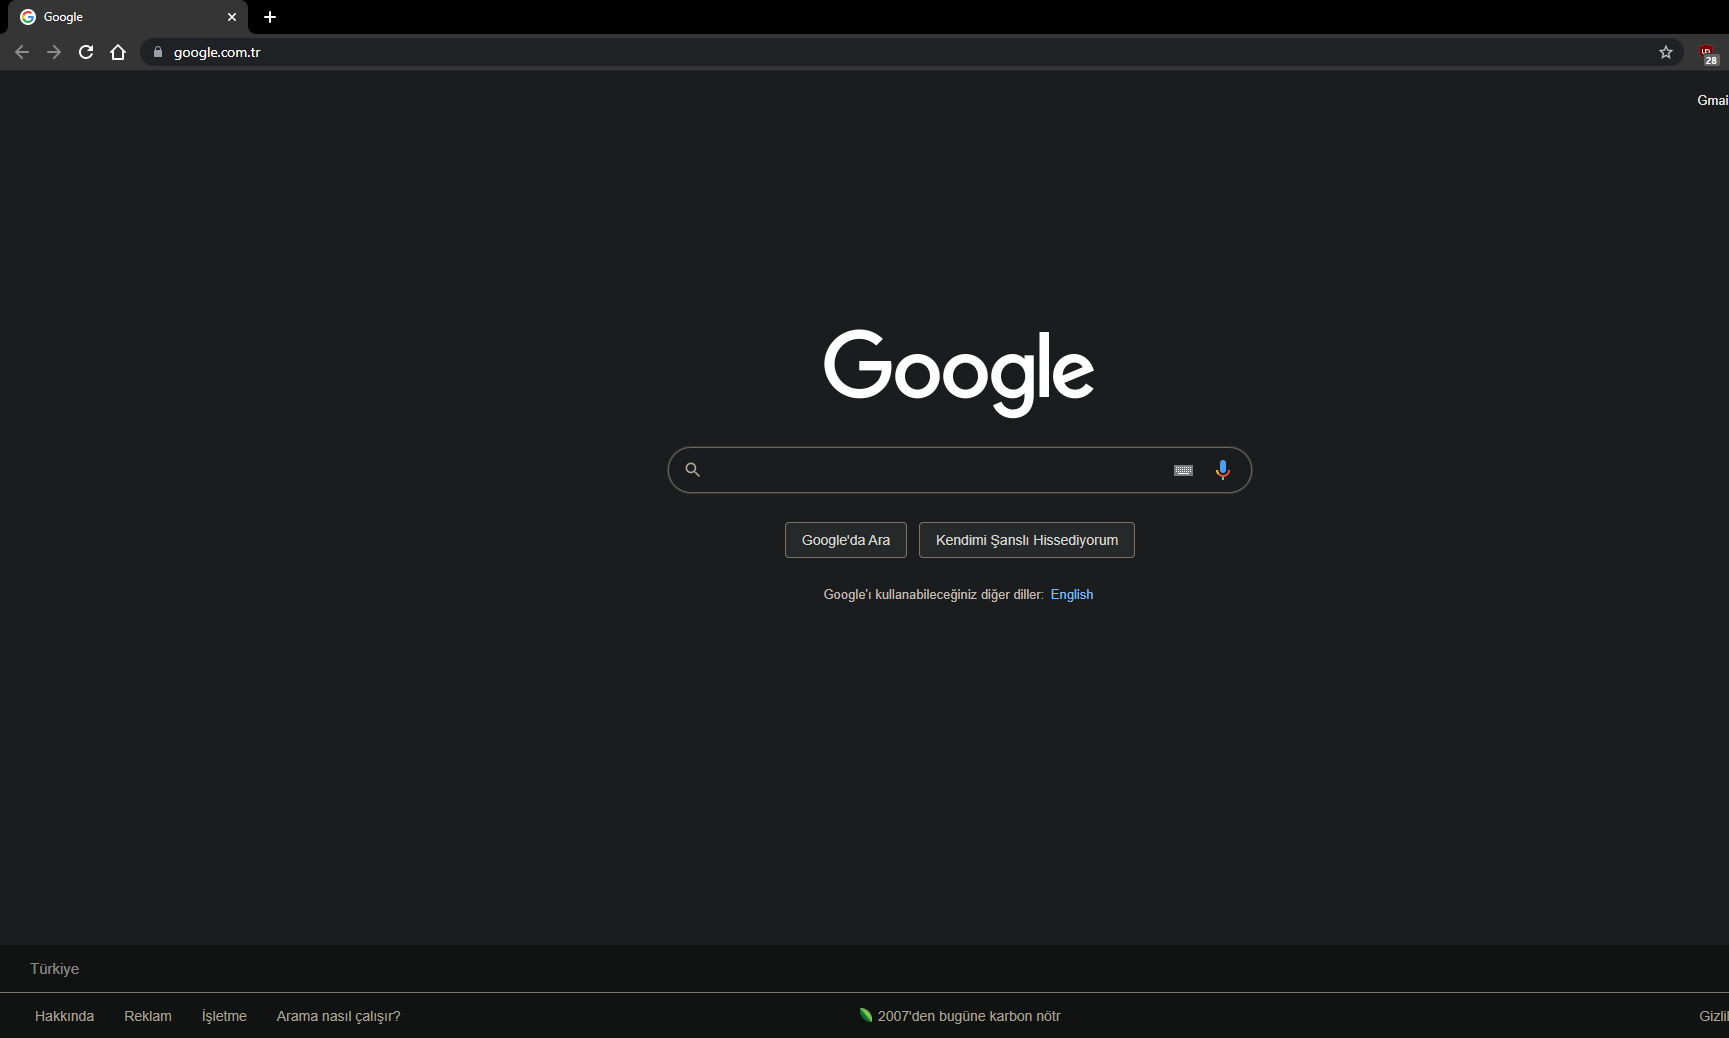Bookmark this page with the star icon
1729x1038 pixels.
tap(1666, 52)
